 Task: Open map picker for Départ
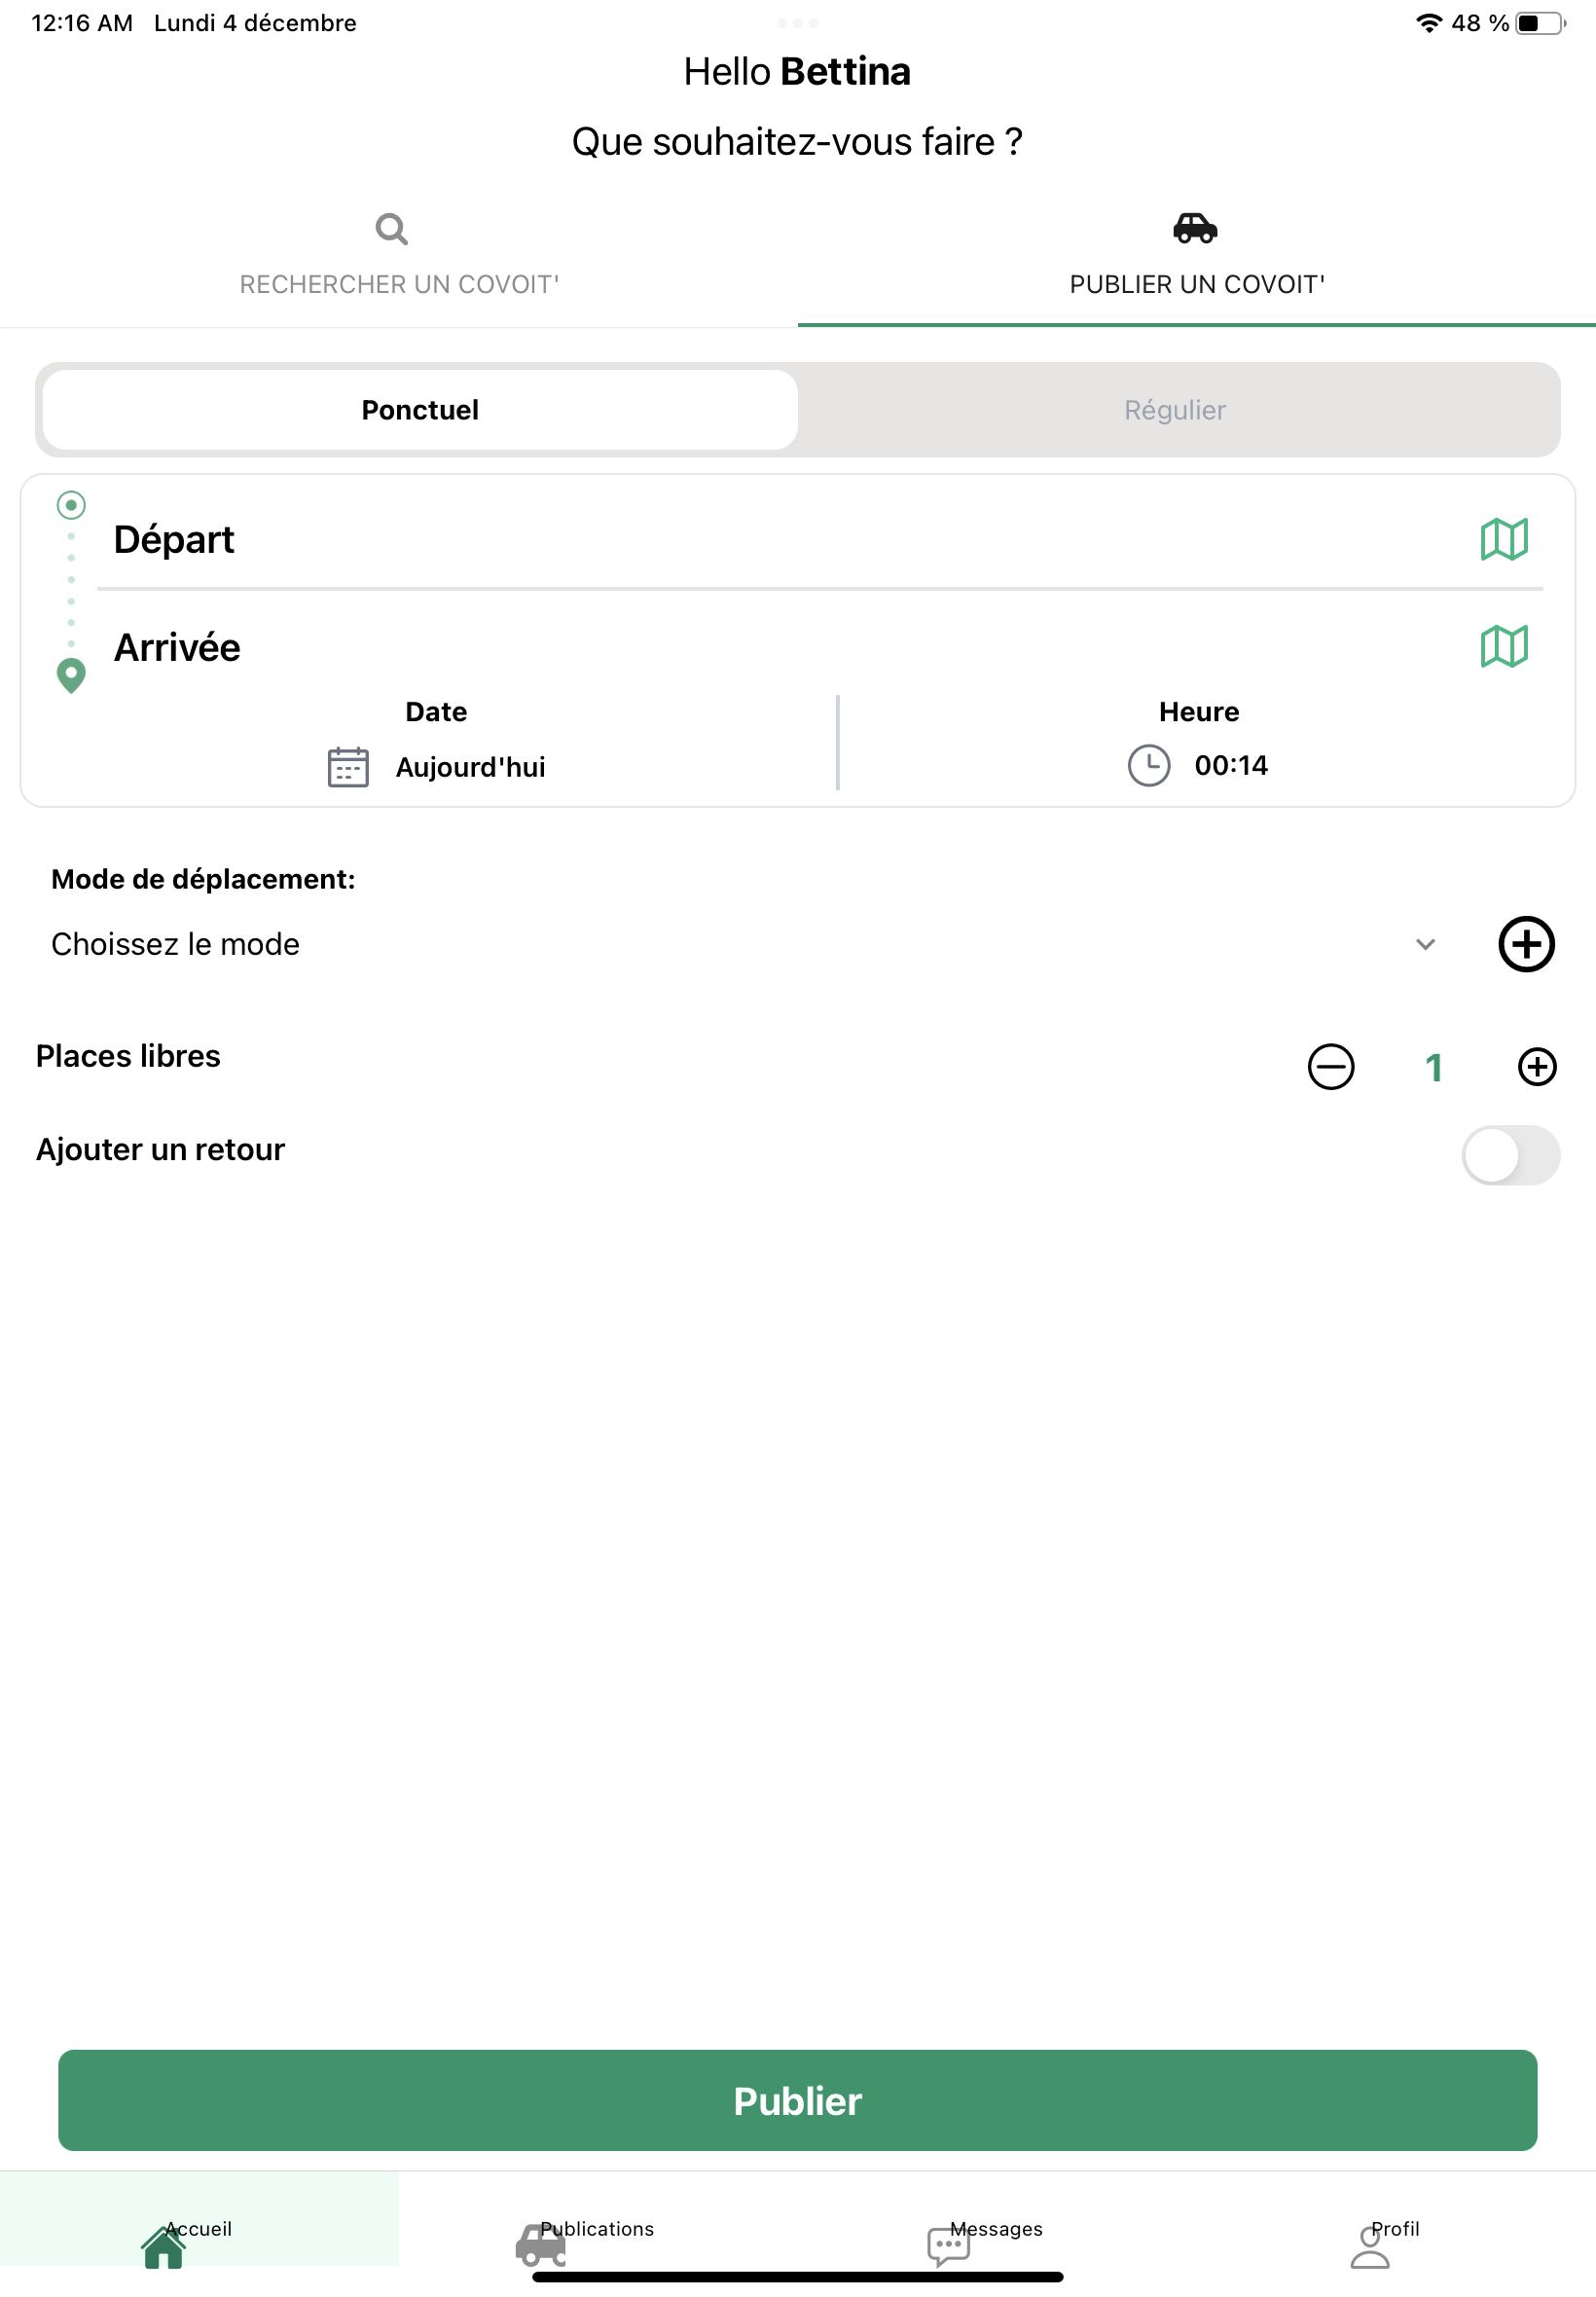pyautogui.click(x=1504, y=539)
